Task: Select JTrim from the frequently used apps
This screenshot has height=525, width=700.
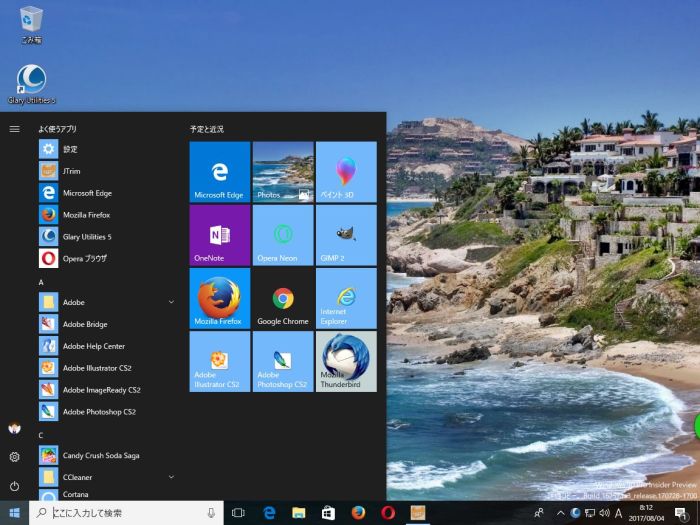Action: point(71,171)
